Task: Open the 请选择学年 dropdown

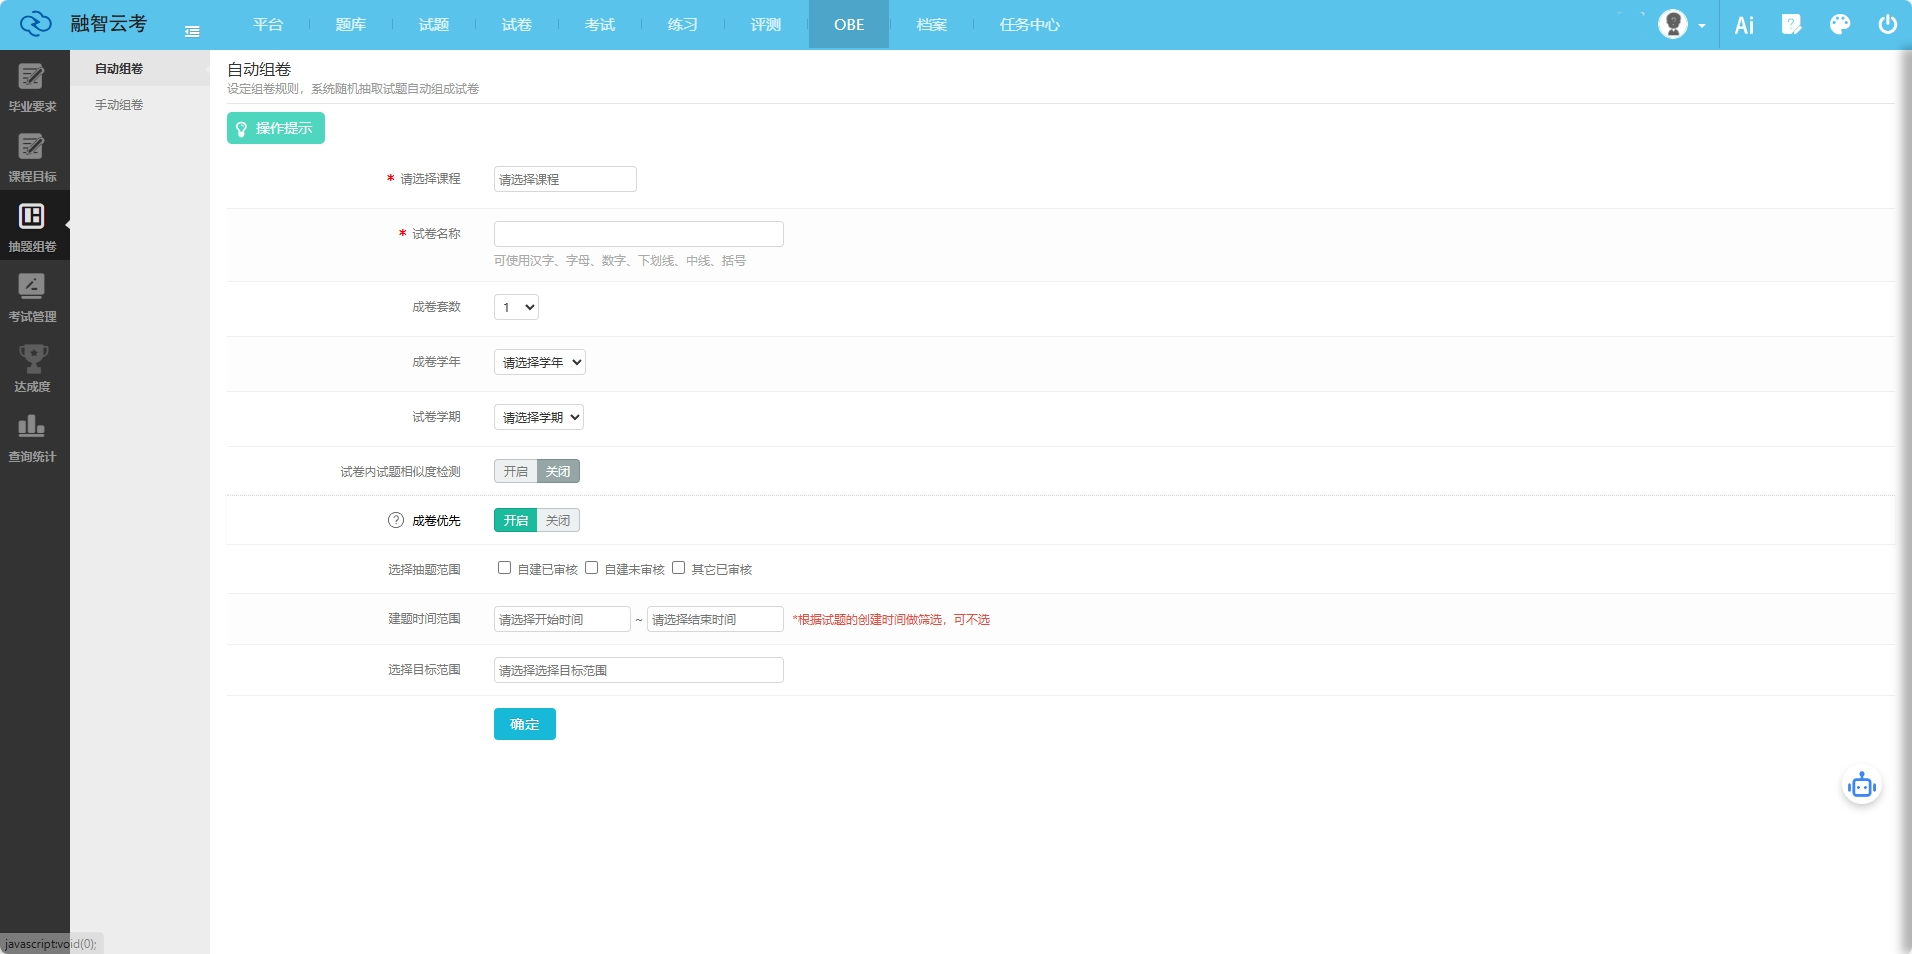Action: [x=539, y=362]
